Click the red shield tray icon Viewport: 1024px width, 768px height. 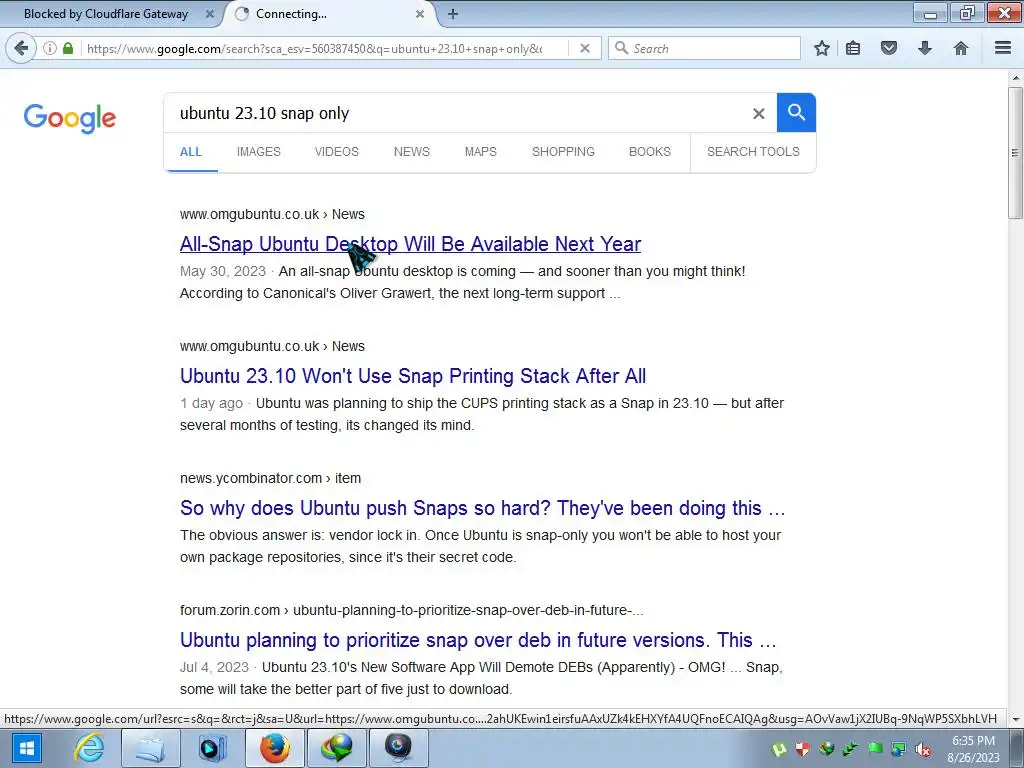point(803,749)
